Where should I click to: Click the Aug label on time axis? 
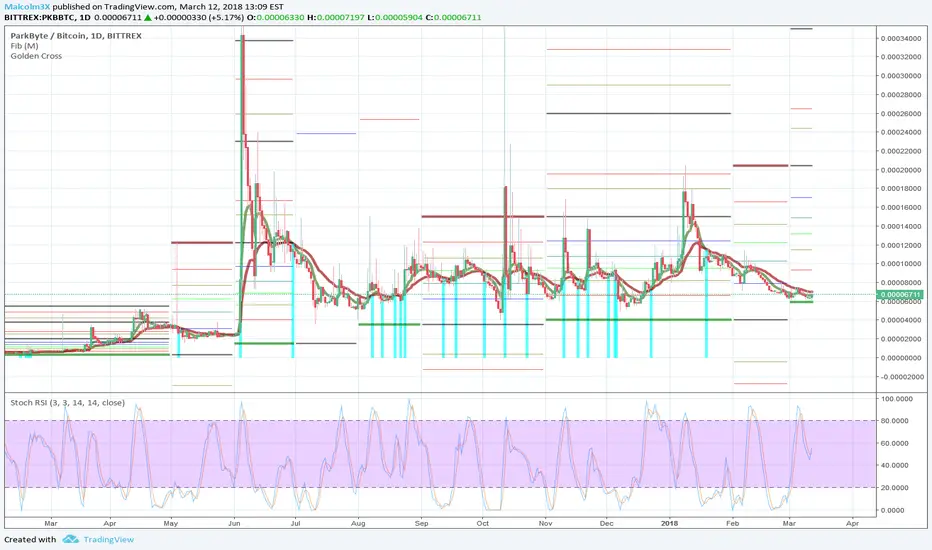(x=358, y=524)
